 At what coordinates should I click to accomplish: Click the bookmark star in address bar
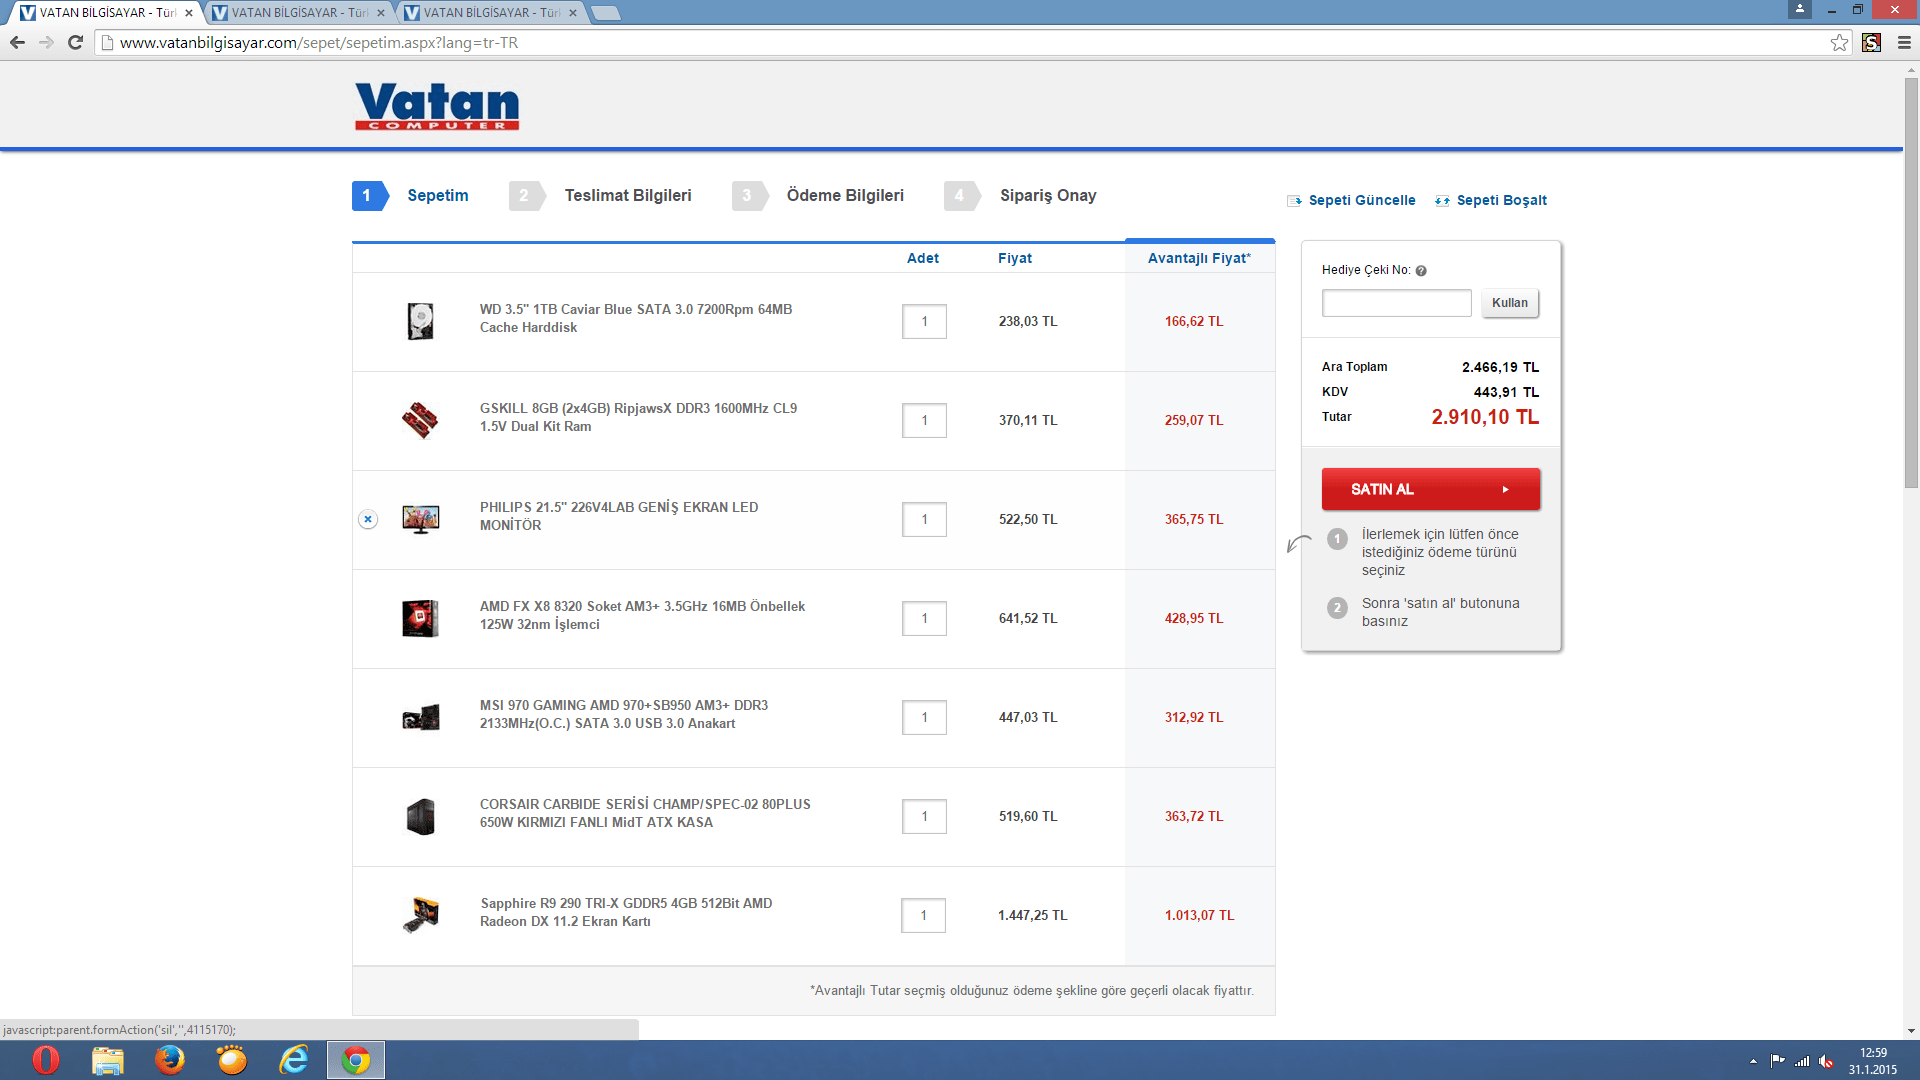point(1839,43)
